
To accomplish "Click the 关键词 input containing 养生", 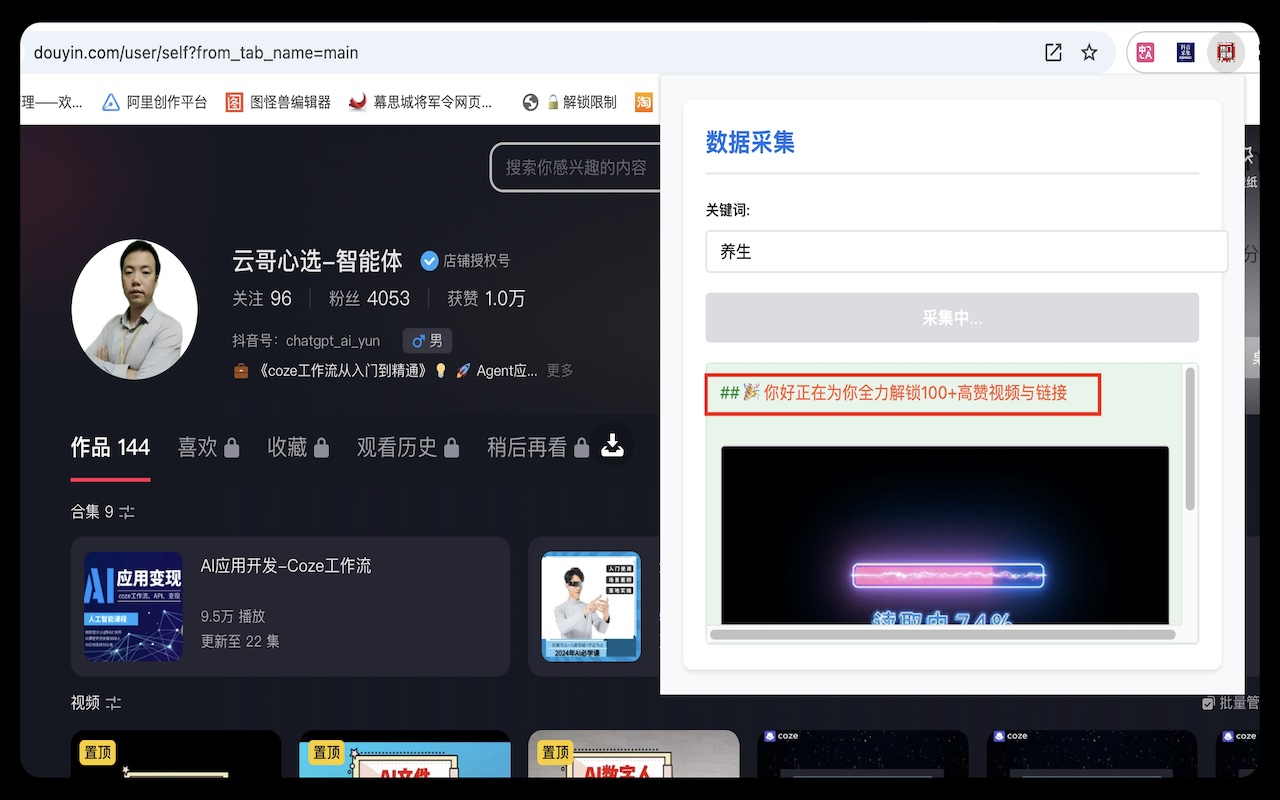I will point(966,251).
